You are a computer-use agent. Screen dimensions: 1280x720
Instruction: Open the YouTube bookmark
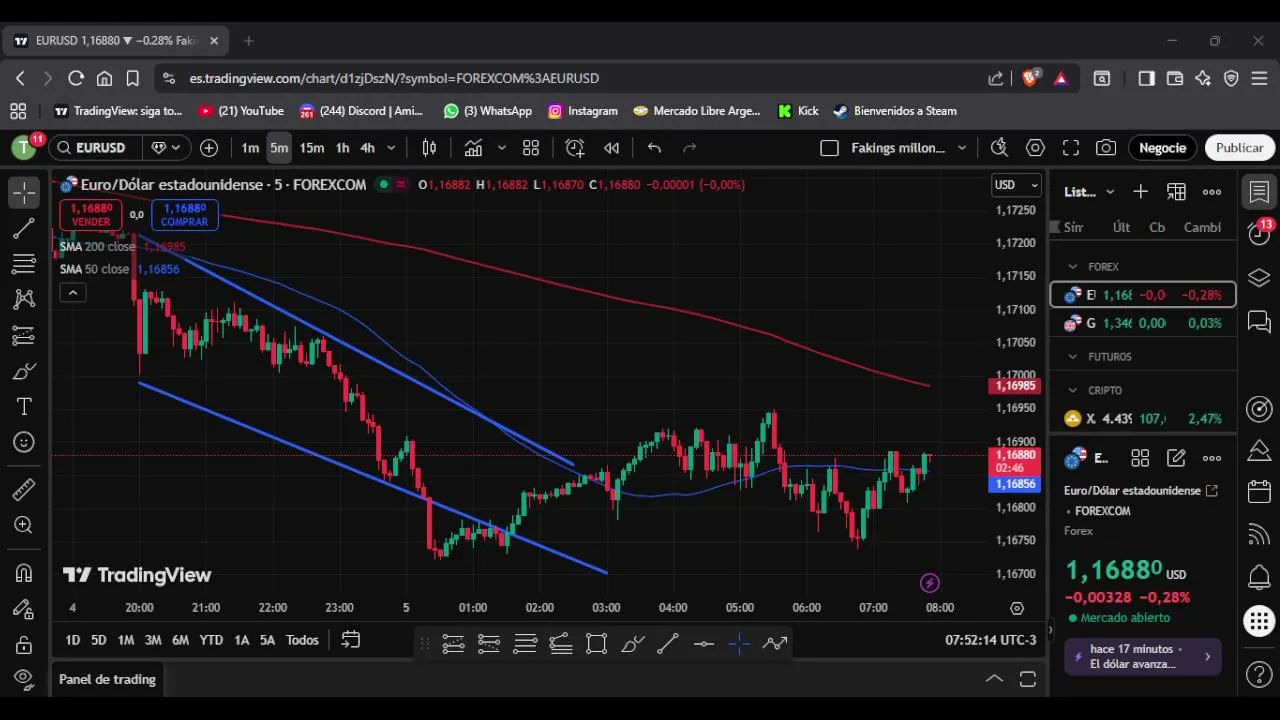[x=242, y=111]
